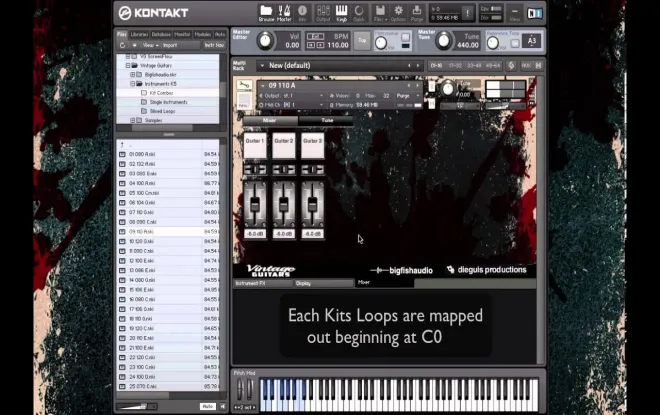
Task: Open the Files menu floppy icon
Action: pos(380,13)
